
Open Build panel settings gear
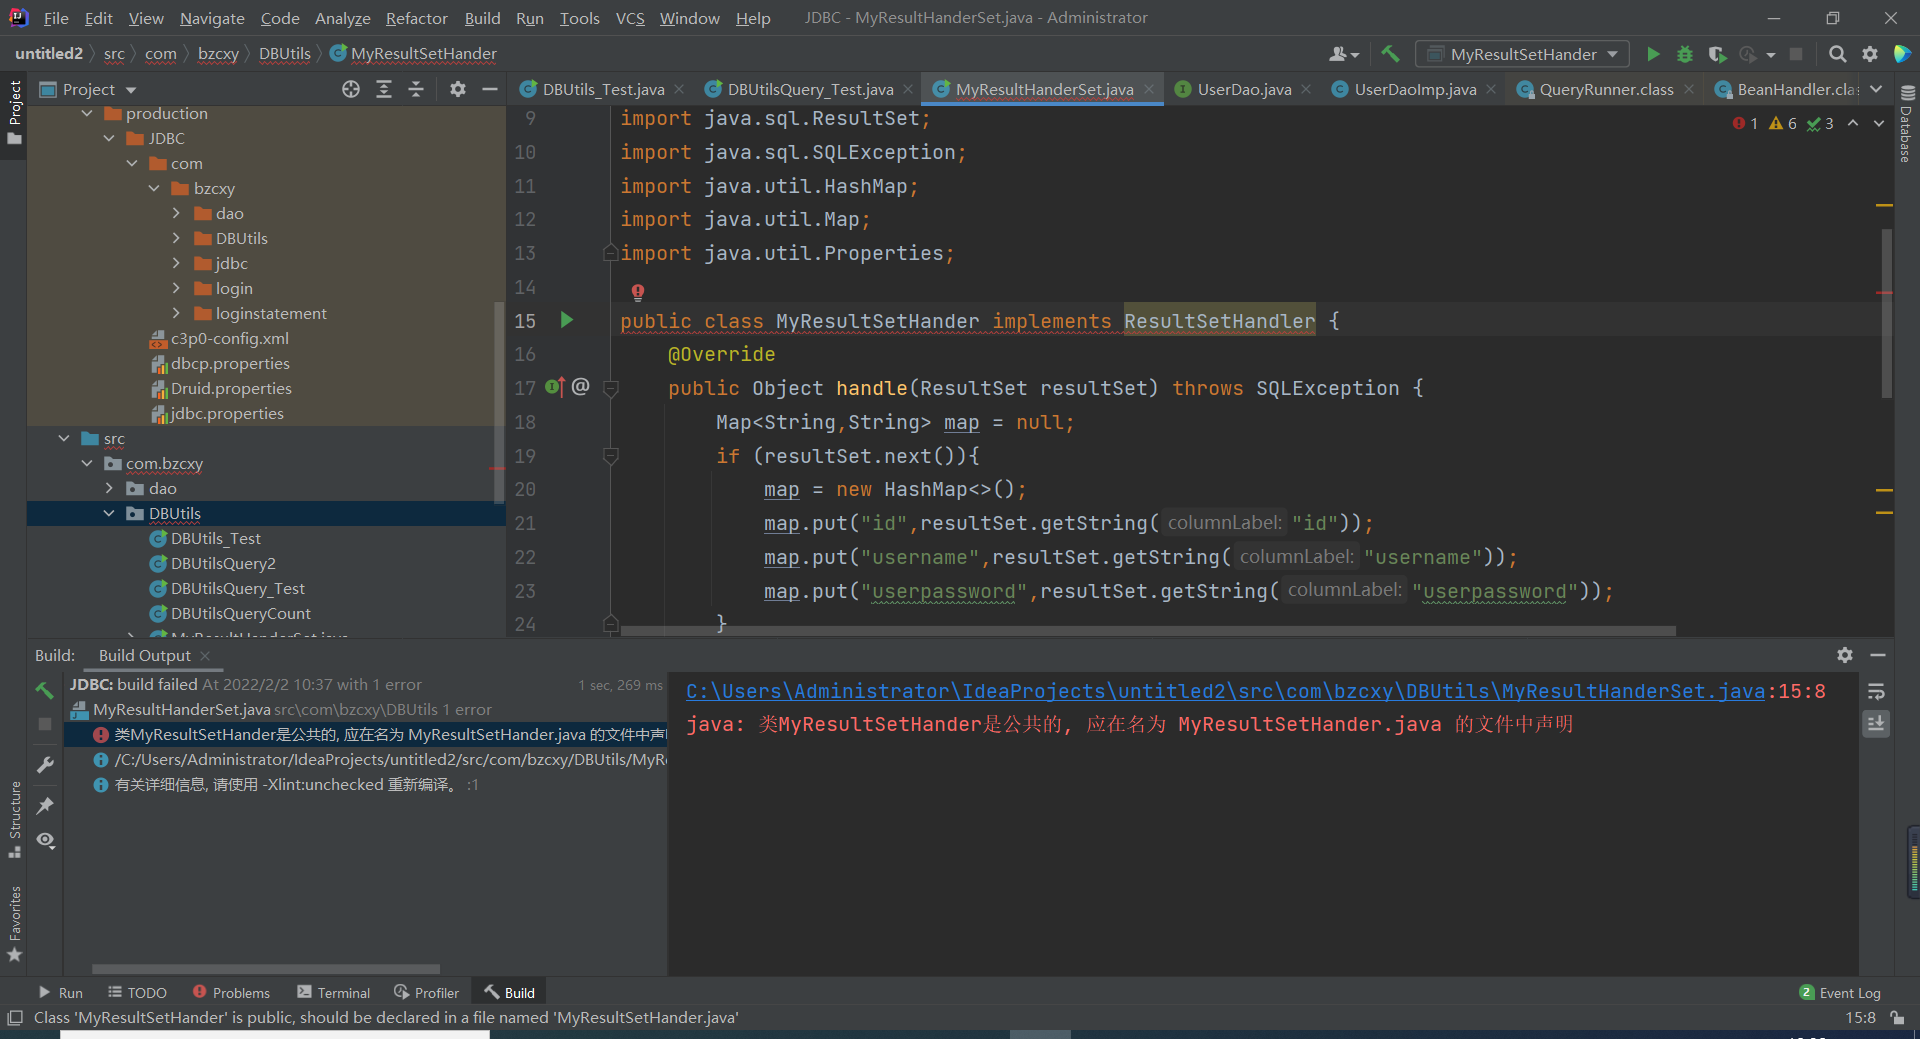[x=1845, y=655]
